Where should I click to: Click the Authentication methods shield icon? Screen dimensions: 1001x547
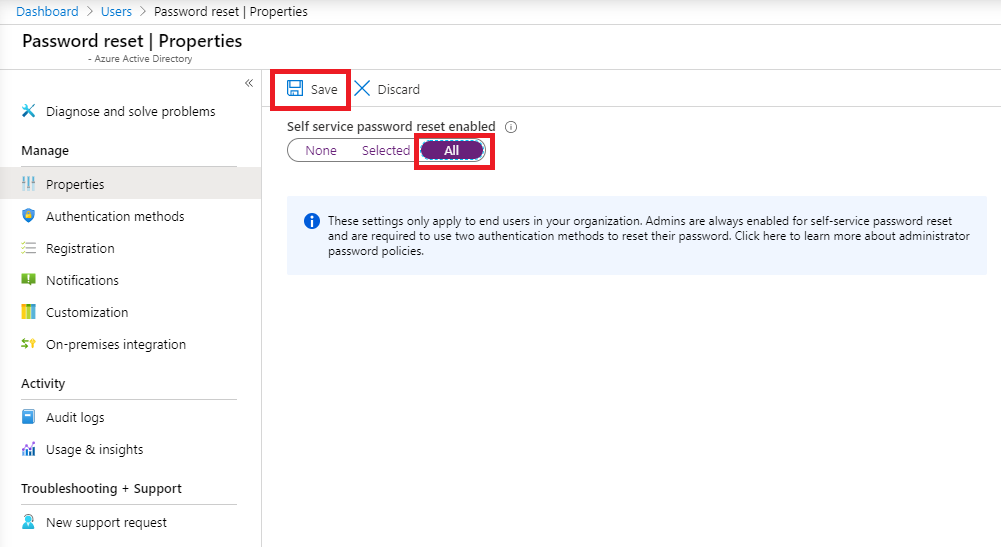29,216
